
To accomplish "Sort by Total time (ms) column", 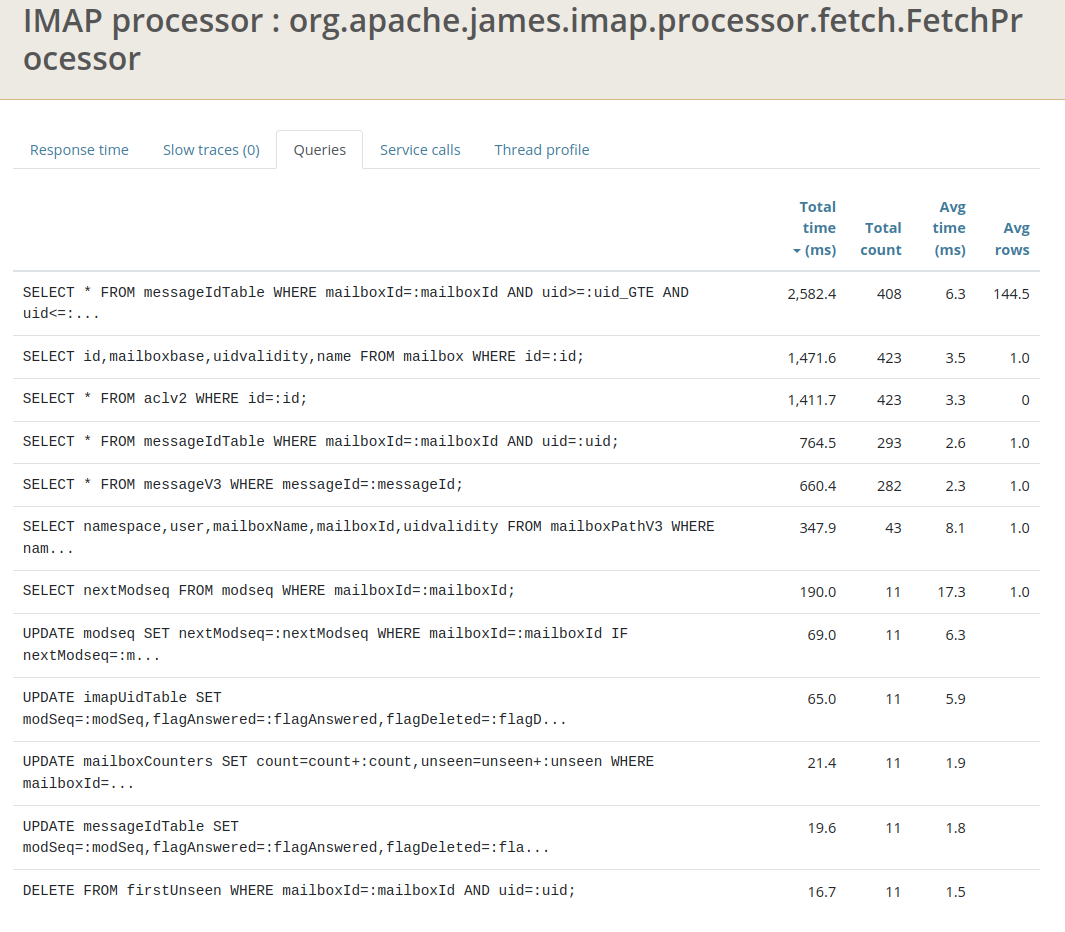I will [814, 228].
